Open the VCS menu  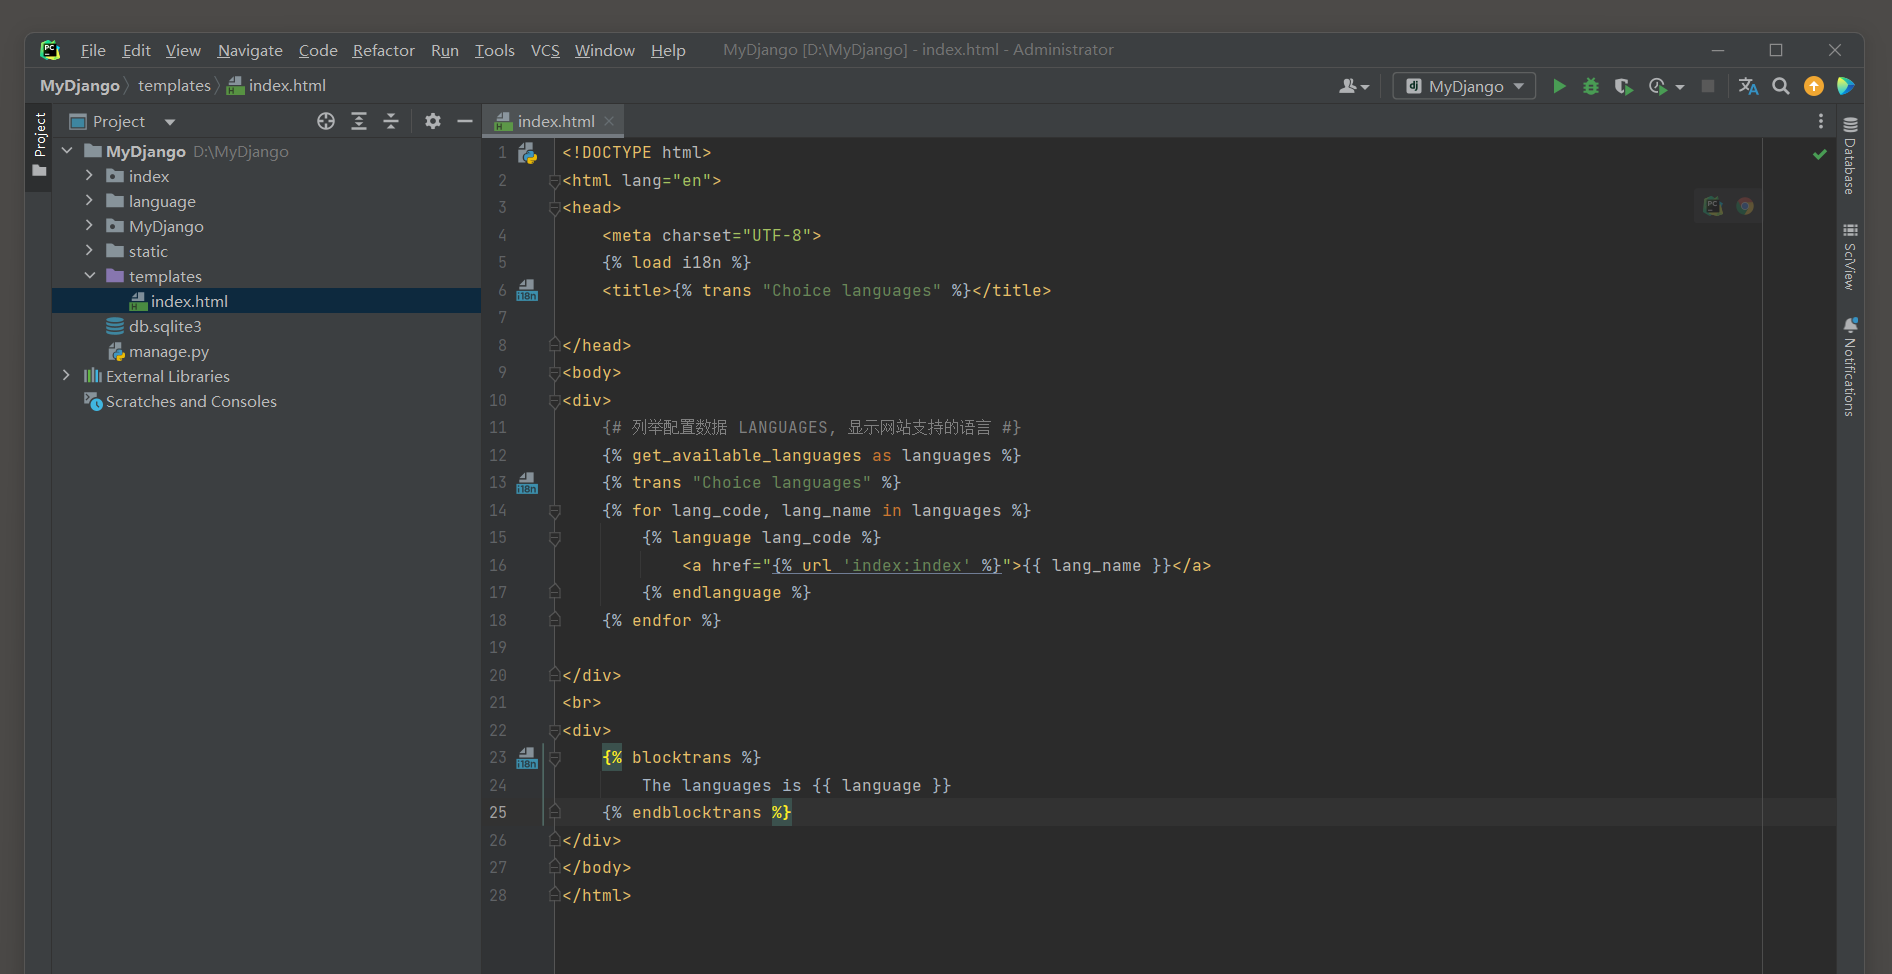(545, 50)
